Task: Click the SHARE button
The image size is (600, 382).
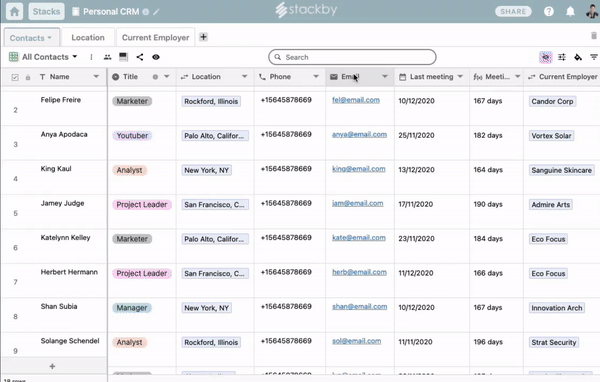Action: [x=513, y=11]
